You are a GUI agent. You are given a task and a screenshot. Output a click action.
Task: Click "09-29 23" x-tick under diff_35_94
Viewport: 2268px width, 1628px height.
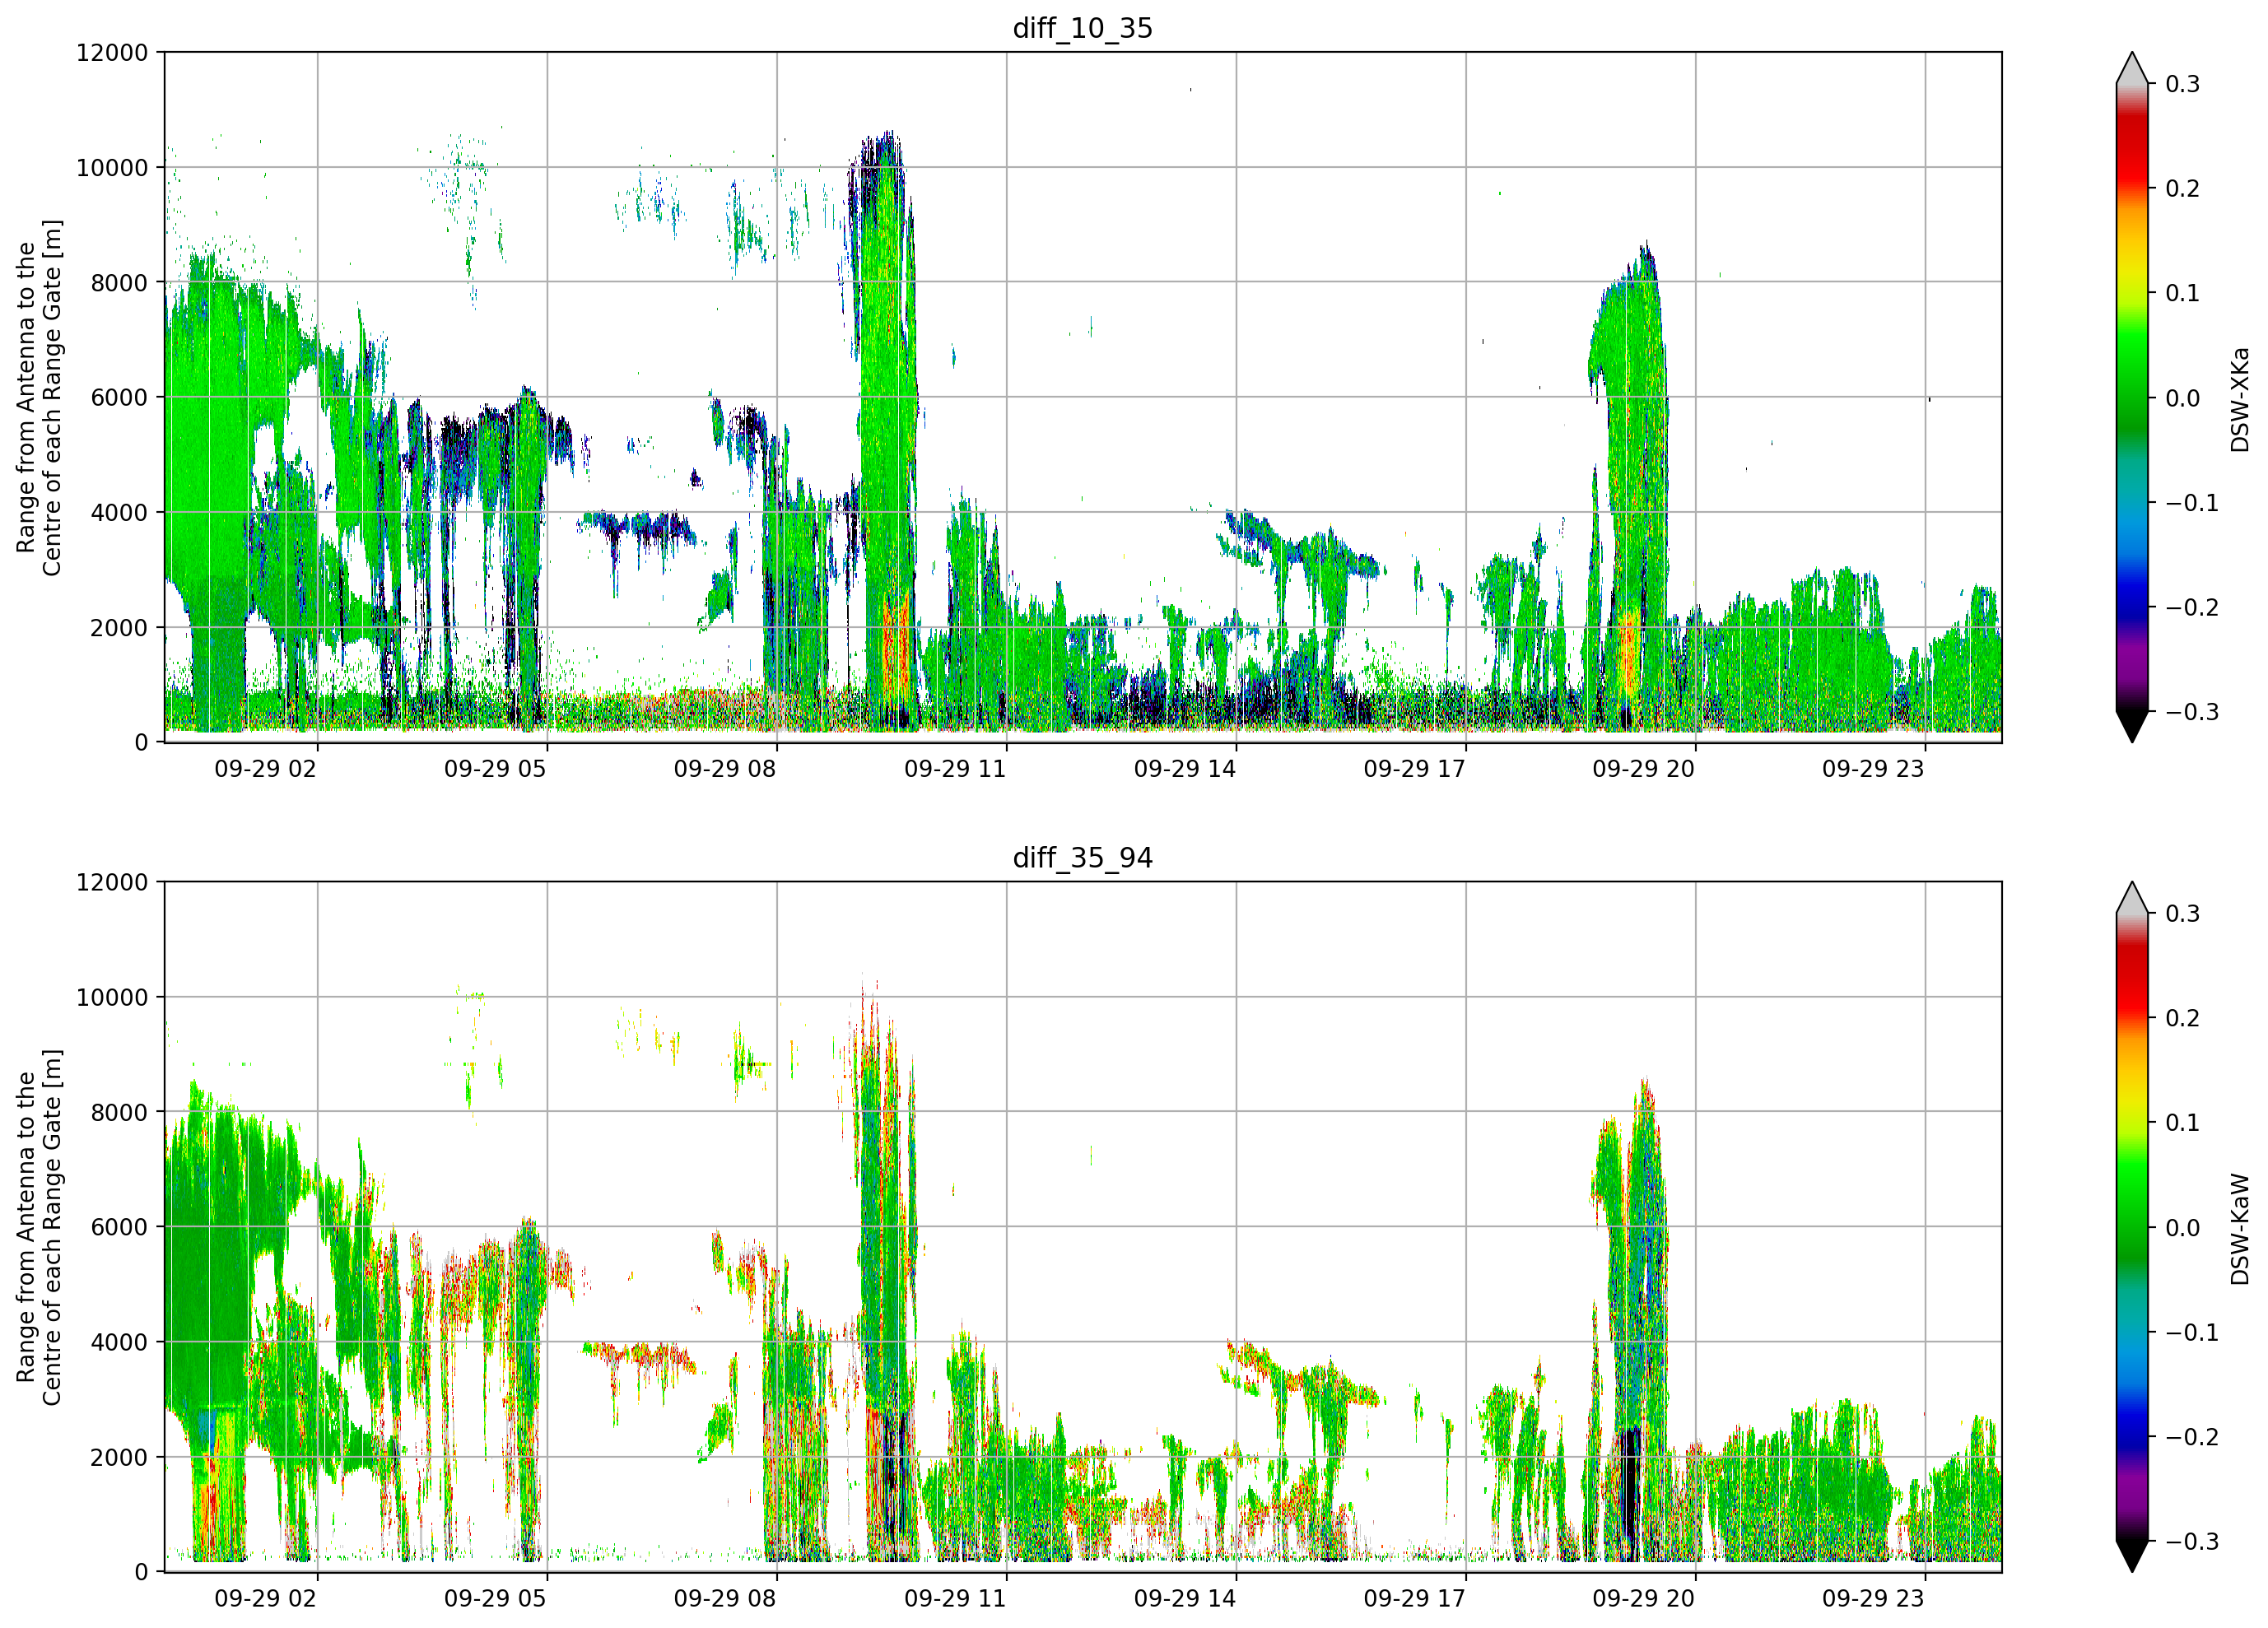[x=1873, y=1599]
